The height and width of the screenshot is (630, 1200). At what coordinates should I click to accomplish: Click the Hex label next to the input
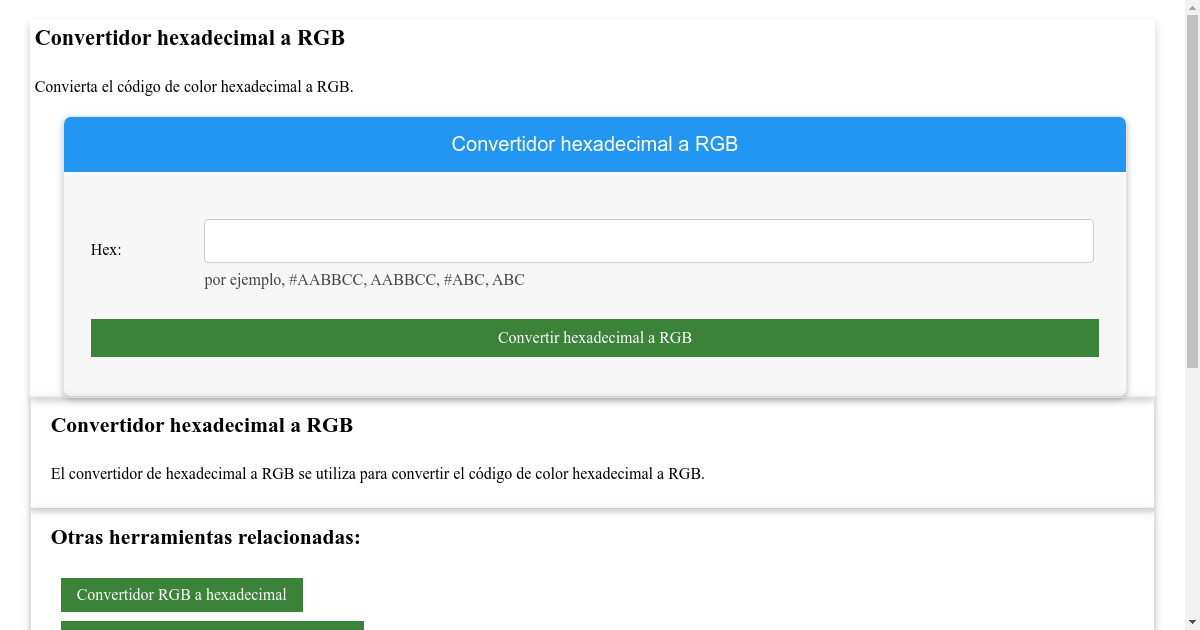tap(105, 249)
